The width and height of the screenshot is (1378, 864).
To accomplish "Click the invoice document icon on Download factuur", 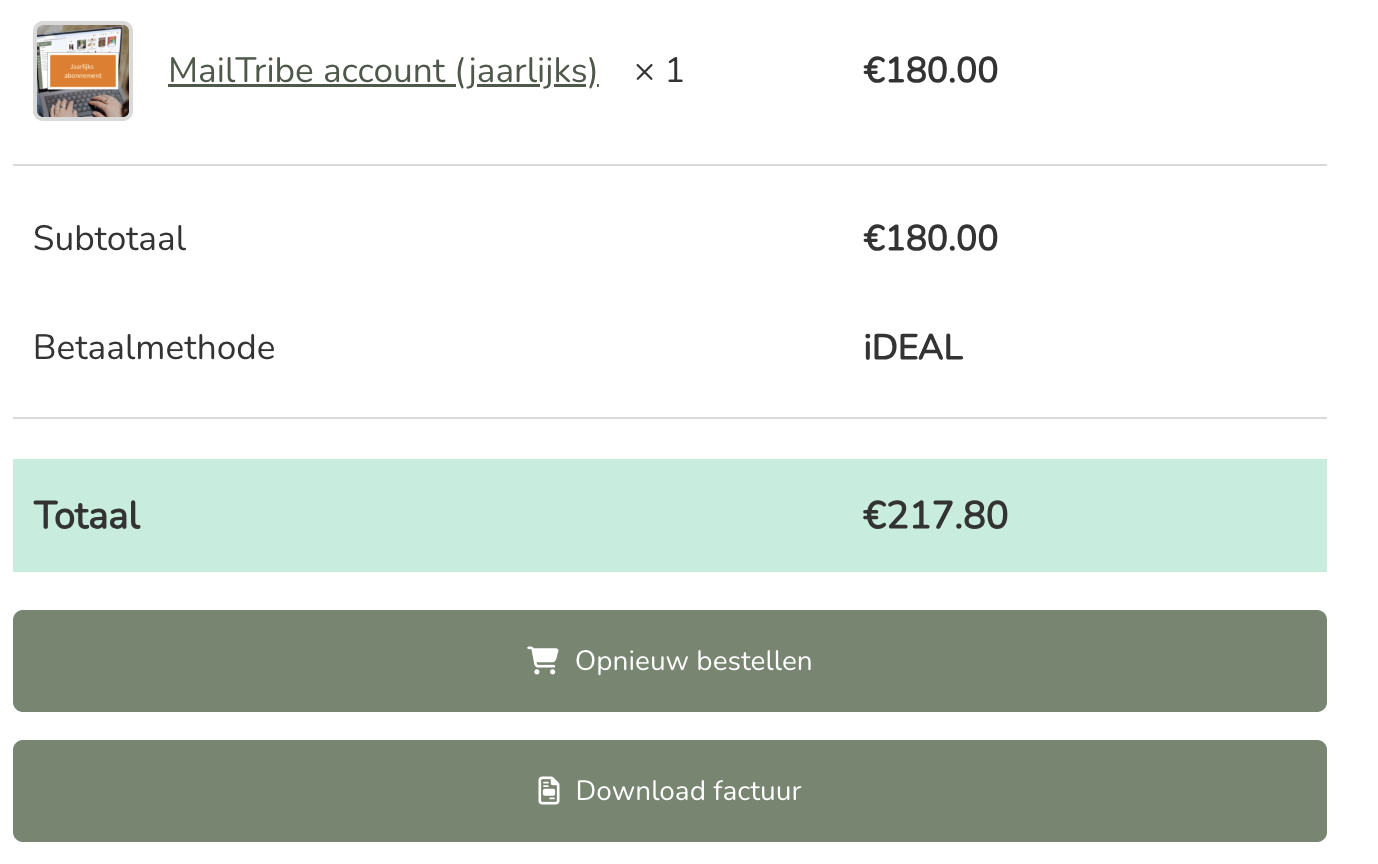I will click(x=547, y=790).
